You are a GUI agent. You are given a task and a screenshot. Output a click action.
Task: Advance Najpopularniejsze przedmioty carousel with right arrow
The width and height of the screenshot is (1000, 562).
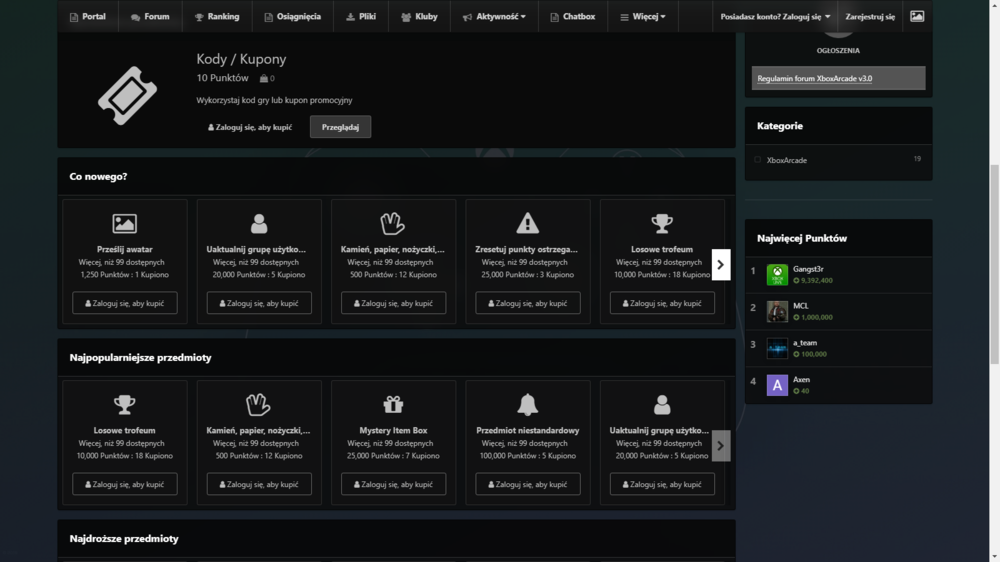(x=721, y=446)
